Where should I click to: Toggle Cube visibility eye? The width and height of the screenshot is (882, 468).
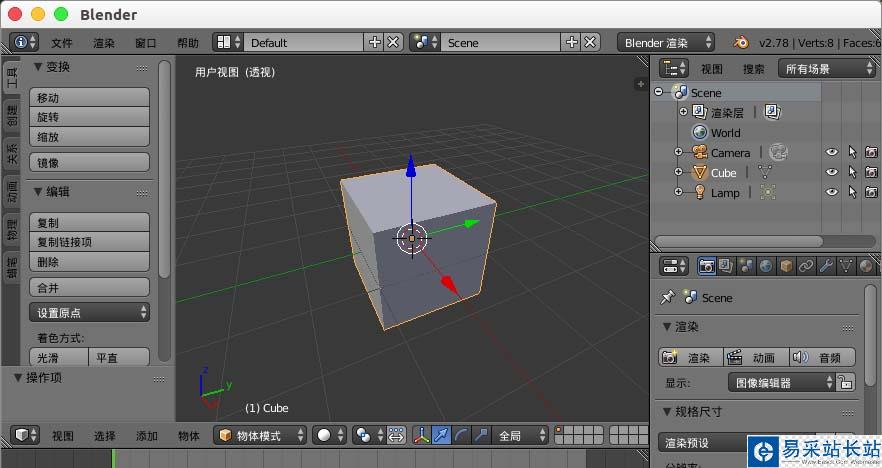click(831, 172)
